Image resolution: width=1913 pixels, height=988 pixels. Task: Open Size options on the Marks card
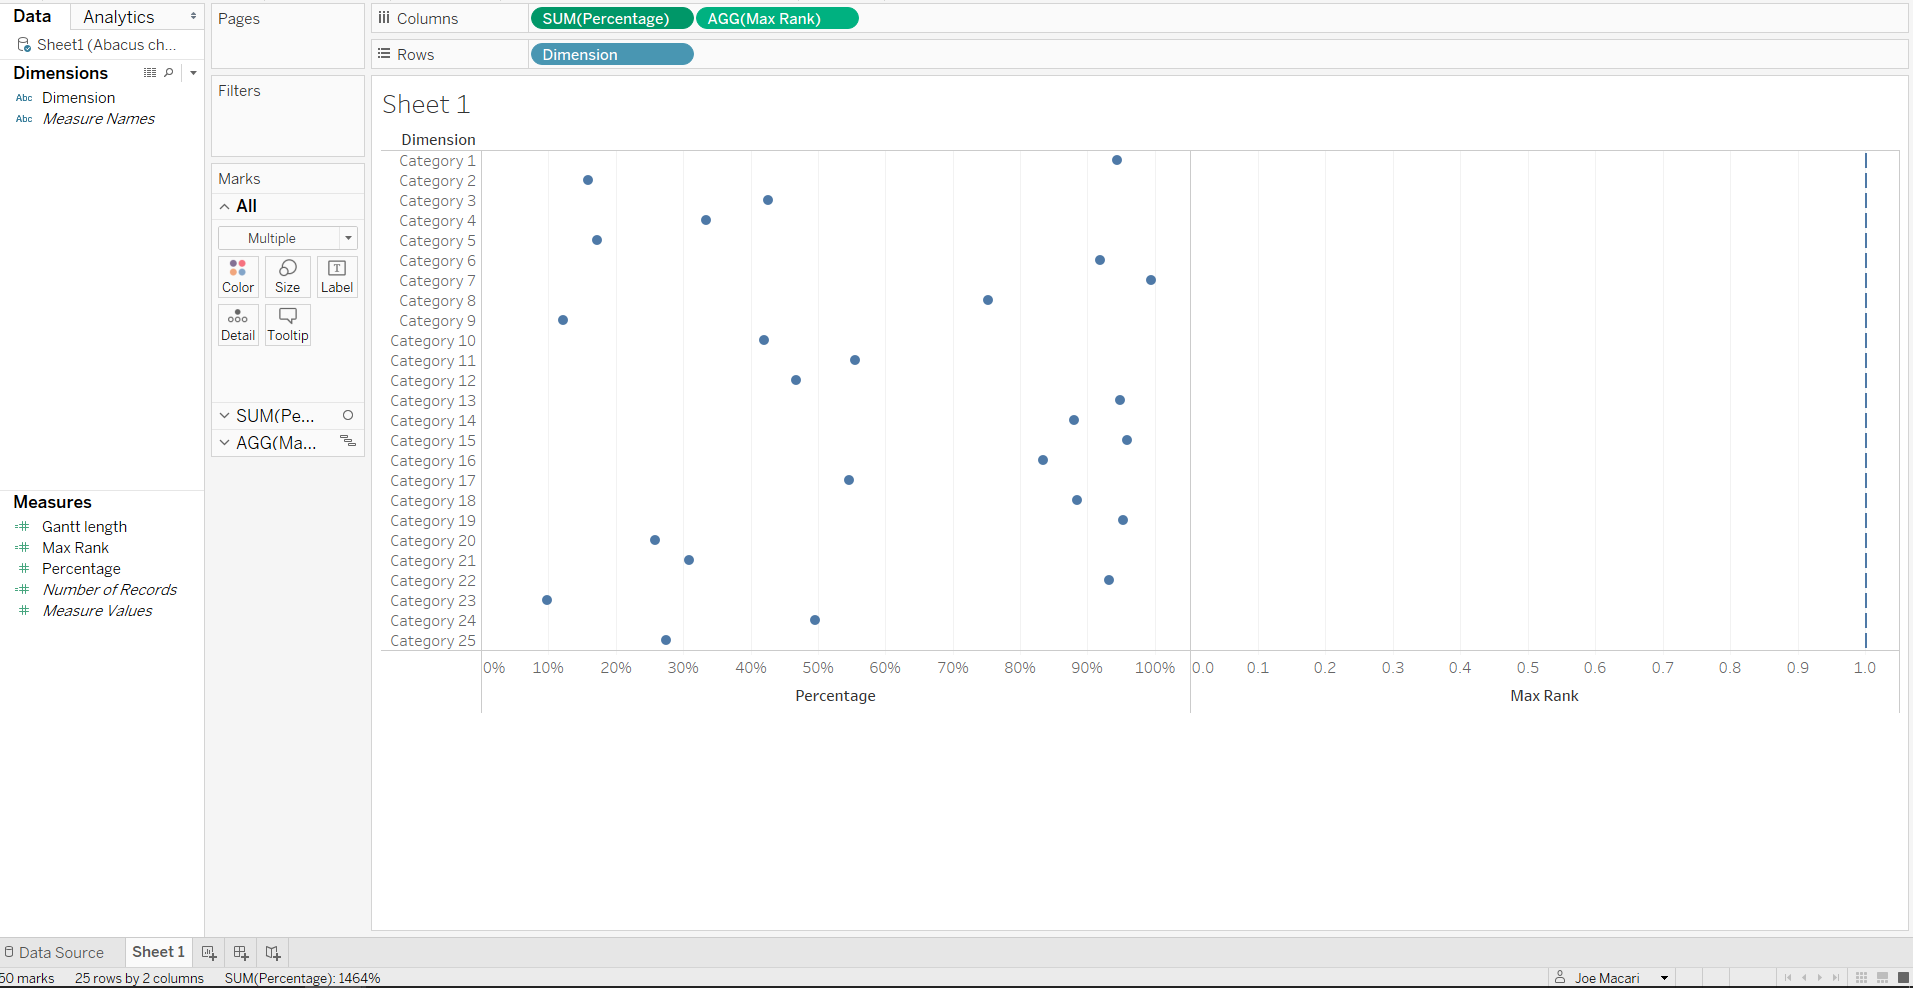click(x=287, y=276)
